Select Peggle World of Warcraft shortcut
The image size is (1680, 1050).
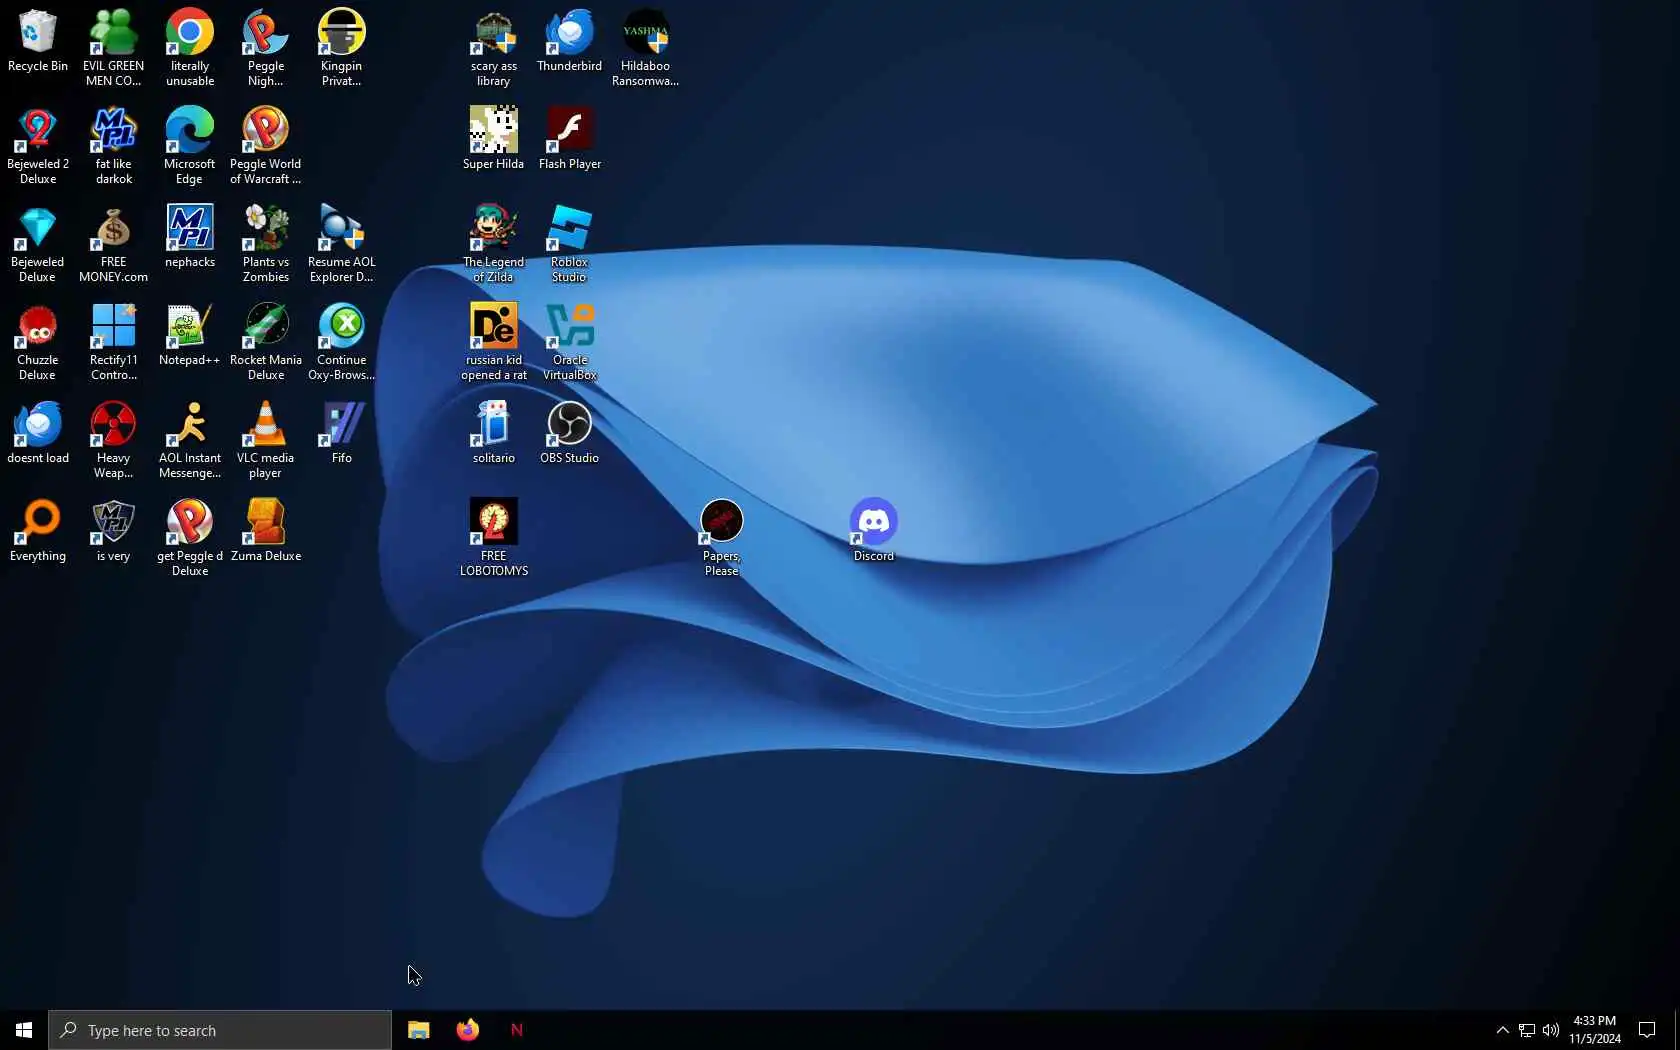pos(265,145)
